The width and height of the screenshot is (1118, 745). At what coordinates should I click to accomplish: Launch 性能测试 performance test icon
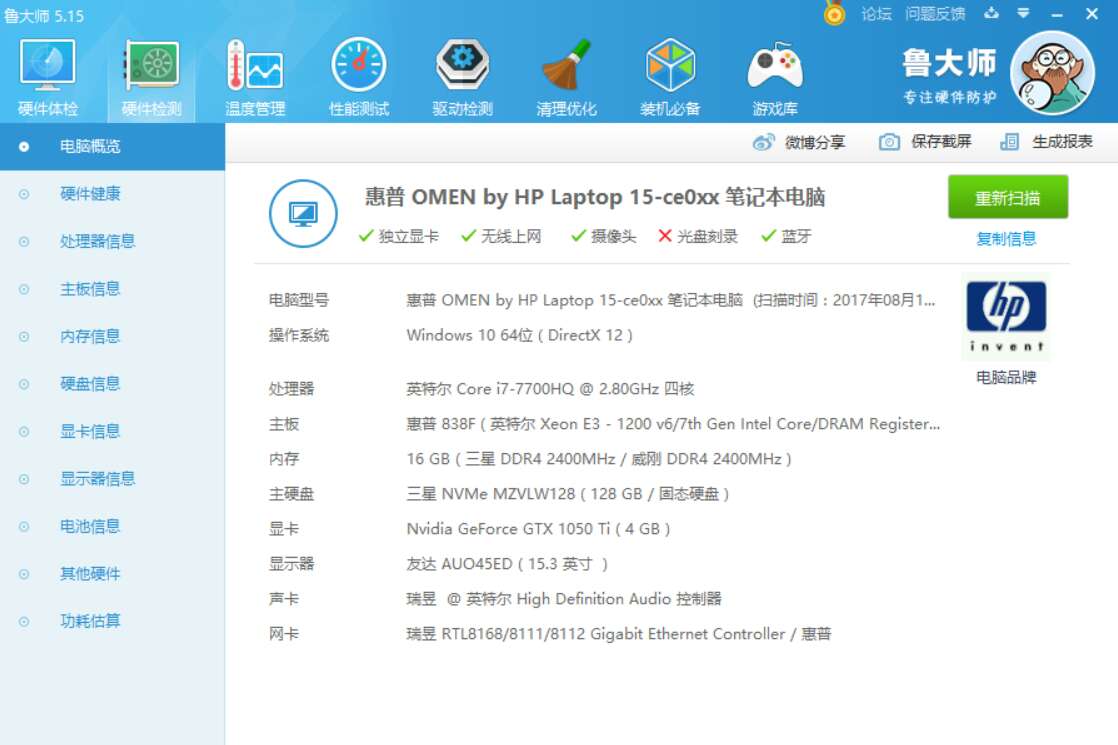point(359,77)
